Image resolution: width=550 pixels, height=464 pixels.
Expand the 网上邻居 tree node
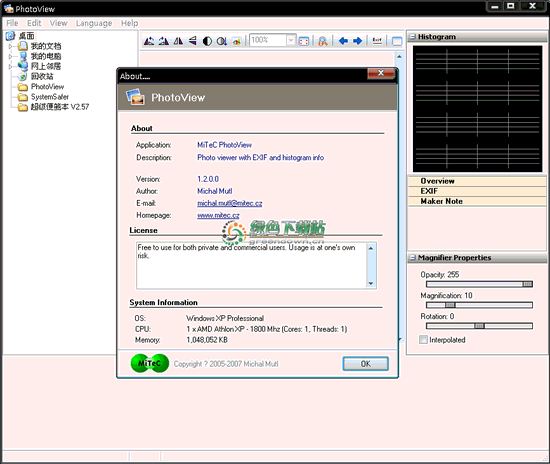[11, 66]
